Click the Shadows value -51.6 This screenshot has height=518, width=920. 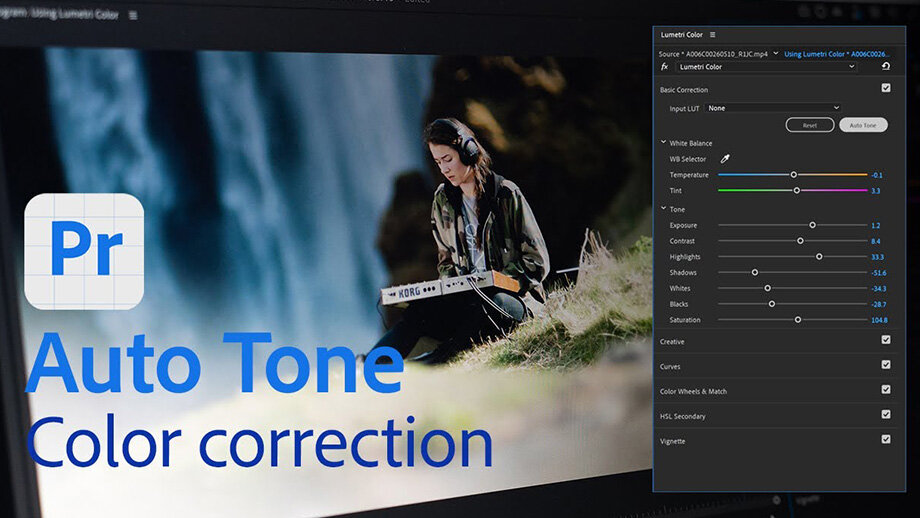pos(878,273)
